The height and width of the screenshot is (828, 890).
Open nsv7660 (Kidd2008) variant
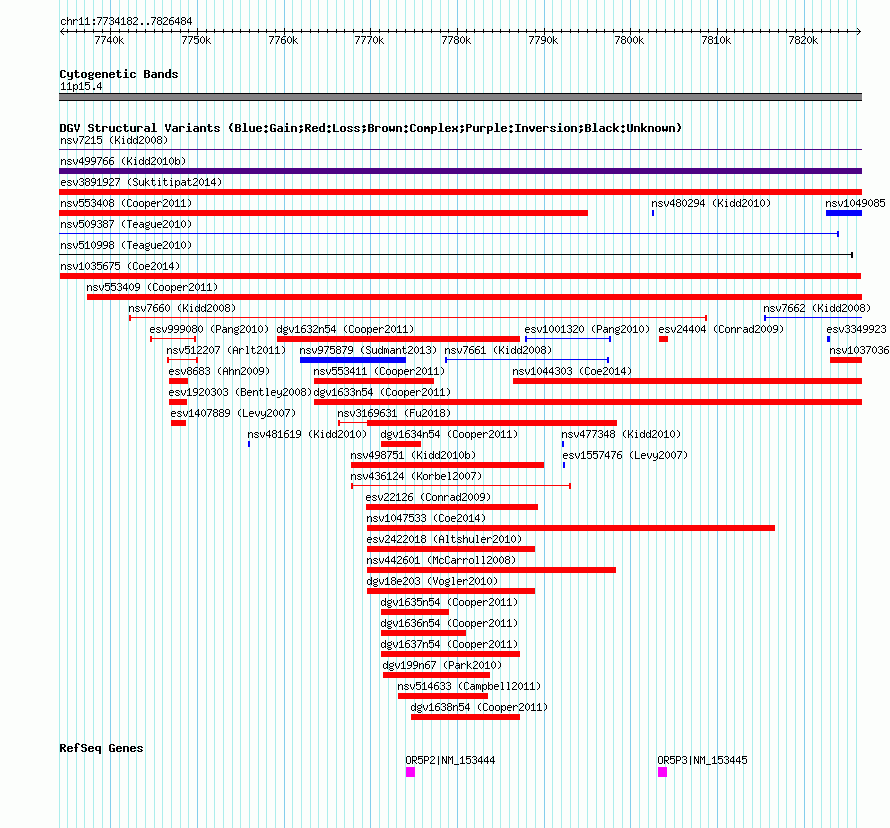click(x=182, y=308)
